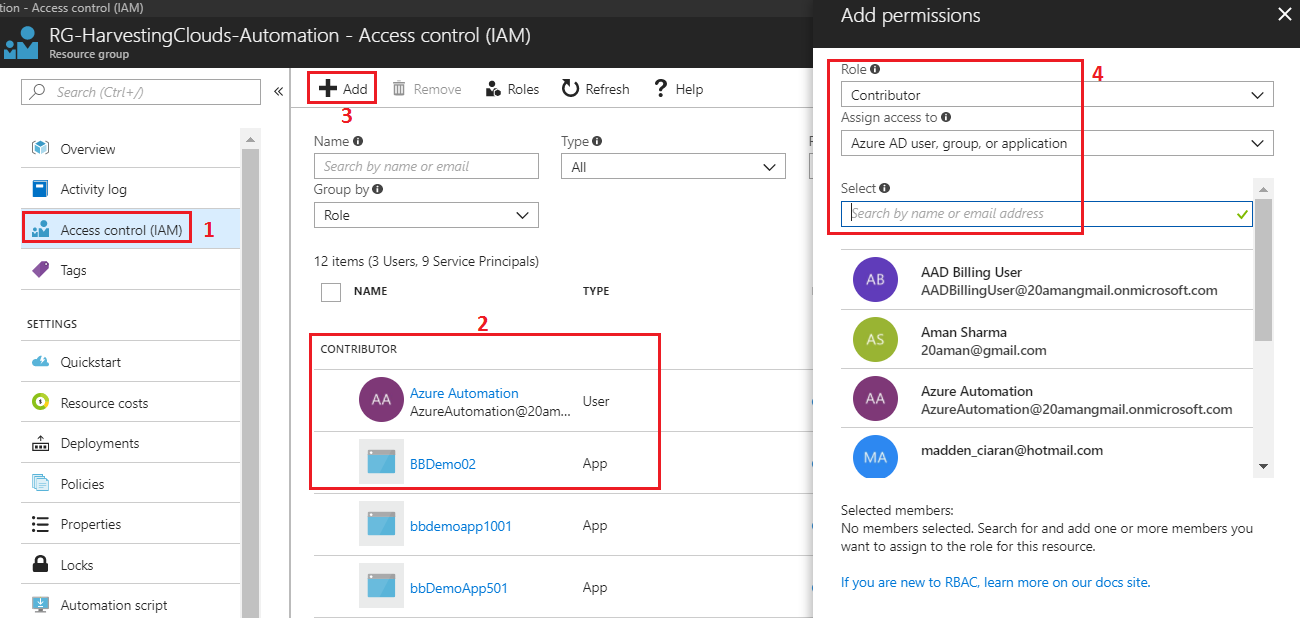Viewport: 1300px width, 618px height.
Task: Click the Overview cube icon in sidebar
Action: (40, 148)
